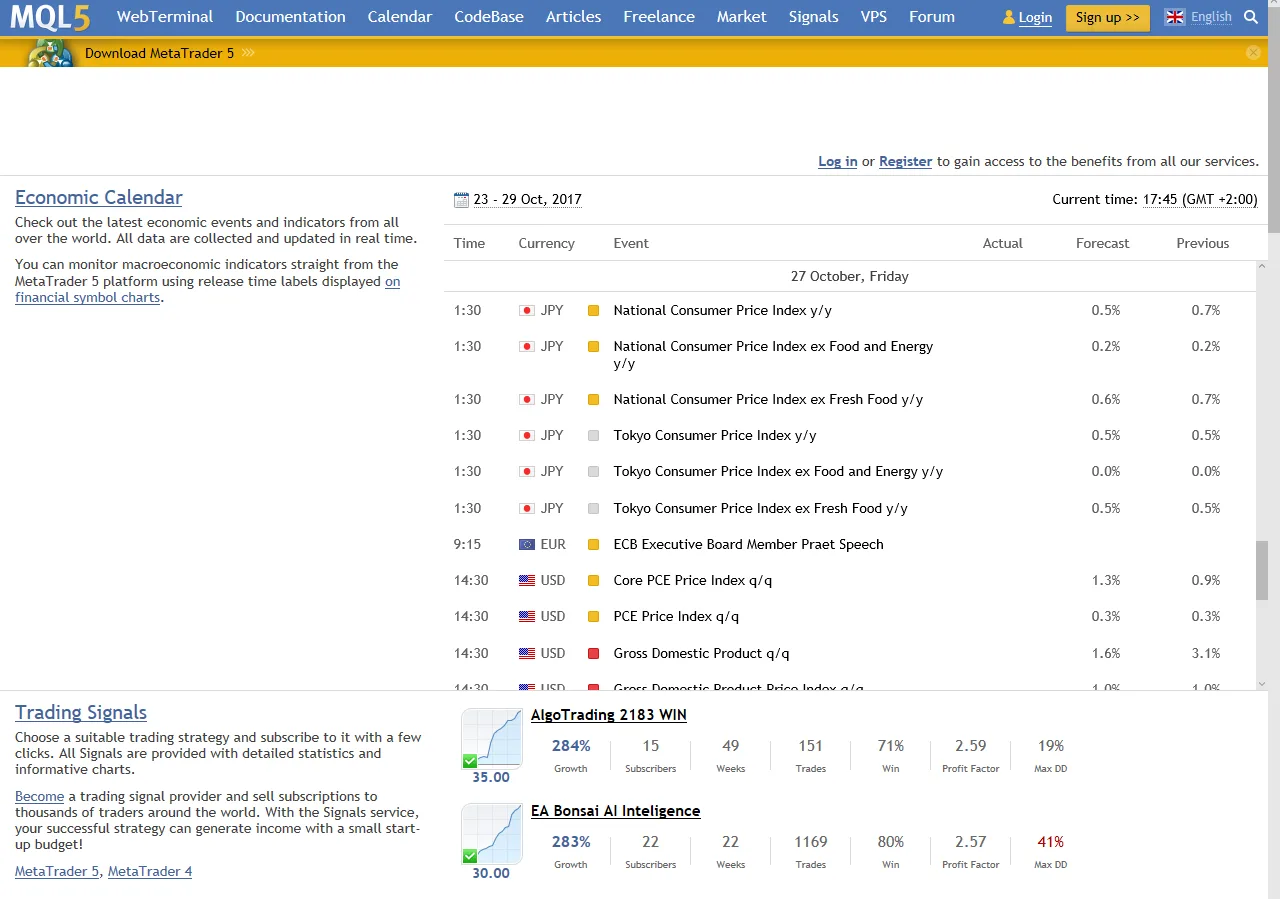This screenshot has height=899, width=1280.
Task: Click the Event column header
Action: (631, 243)
